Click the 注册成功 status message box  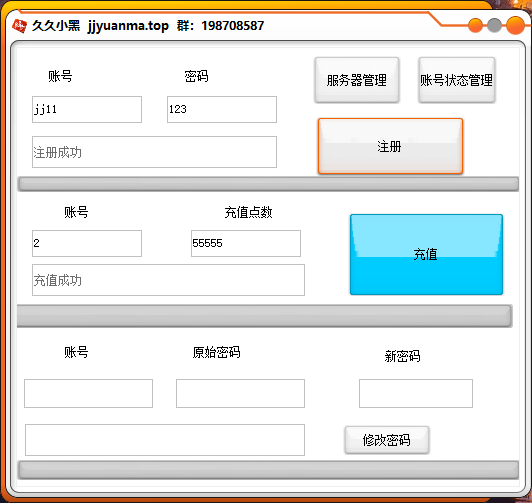point(154,152)
